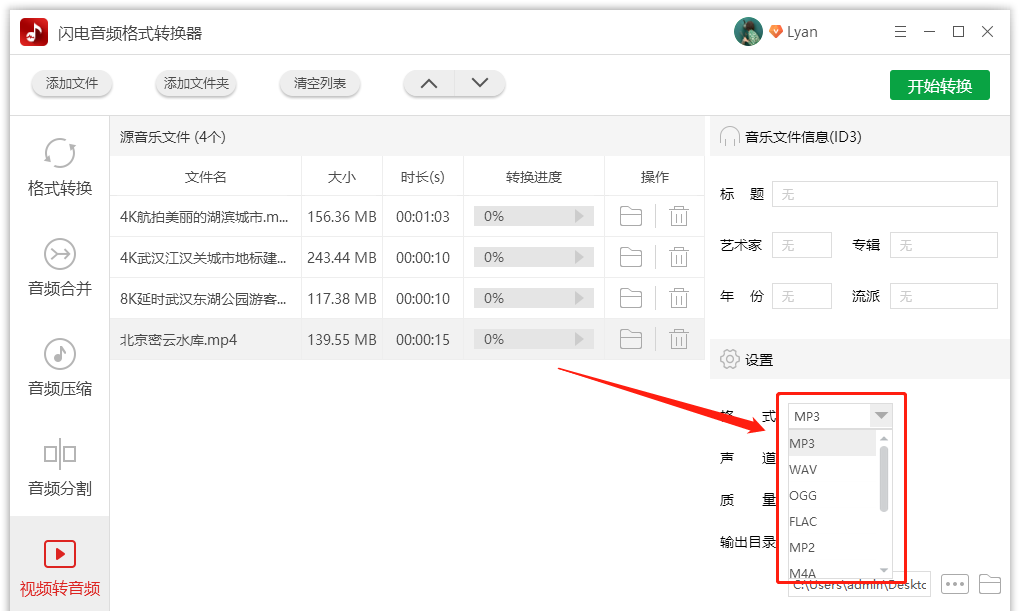Open folder for 4K航拍美丽的湖滨城市 file
This screenshot has height=612, width=1020.
(630, 216)
